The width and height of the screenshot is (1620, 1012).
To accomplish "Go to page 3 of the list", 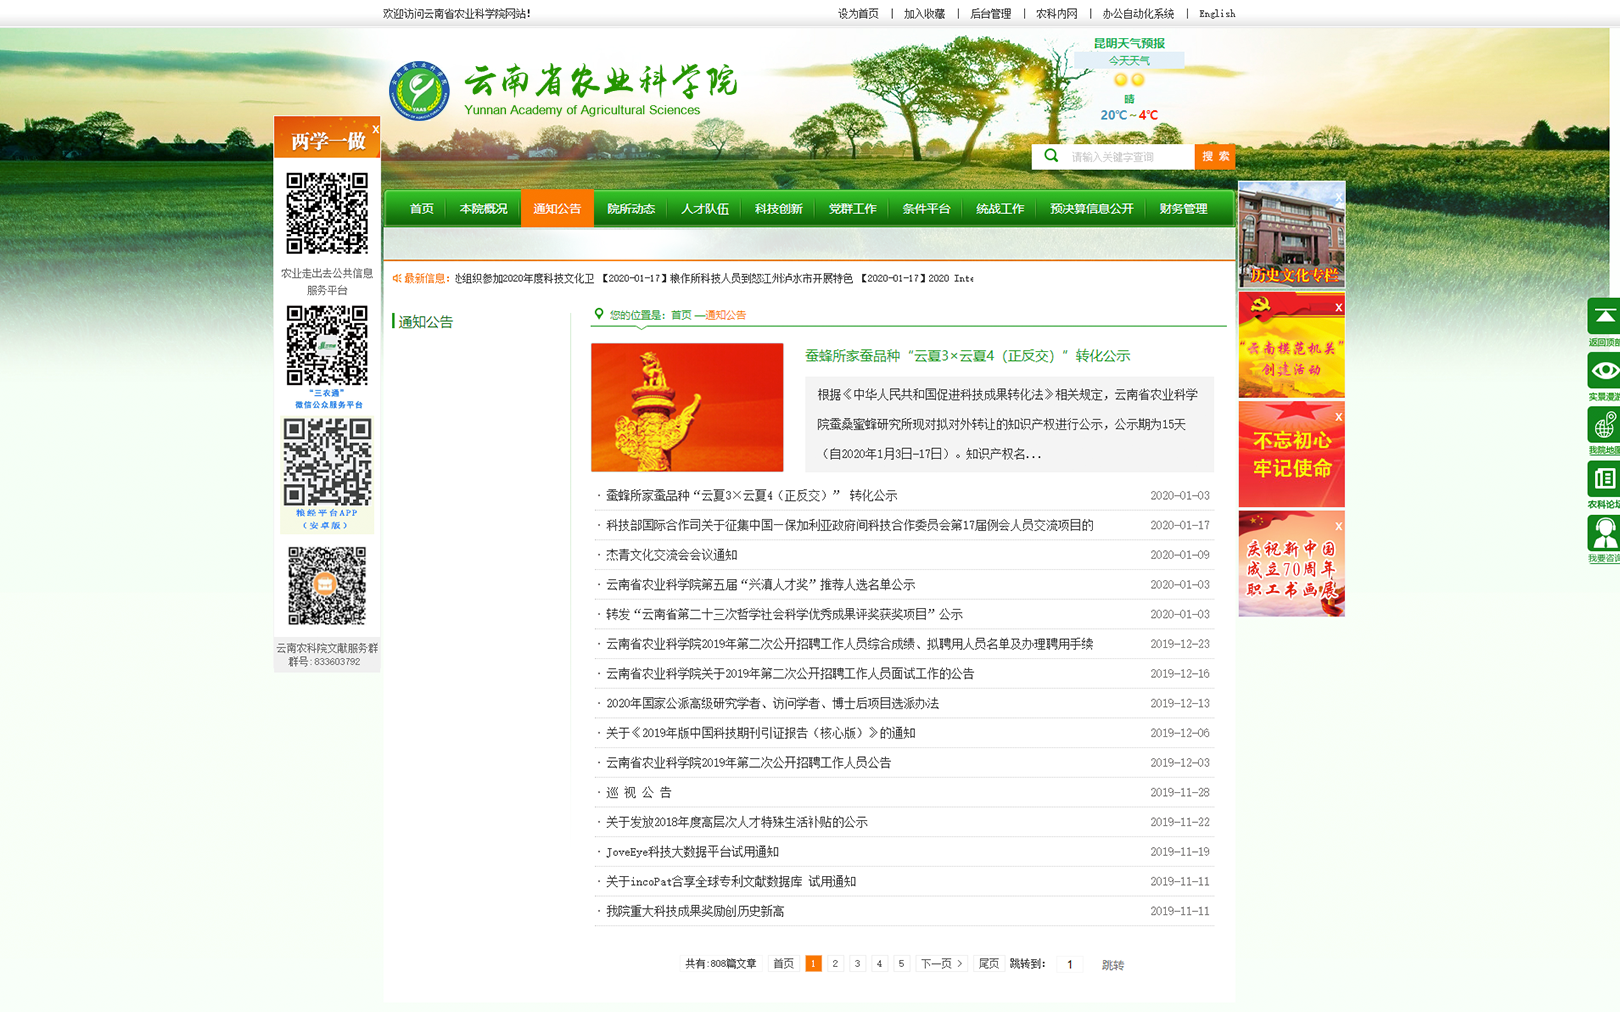I will [857, 964].
